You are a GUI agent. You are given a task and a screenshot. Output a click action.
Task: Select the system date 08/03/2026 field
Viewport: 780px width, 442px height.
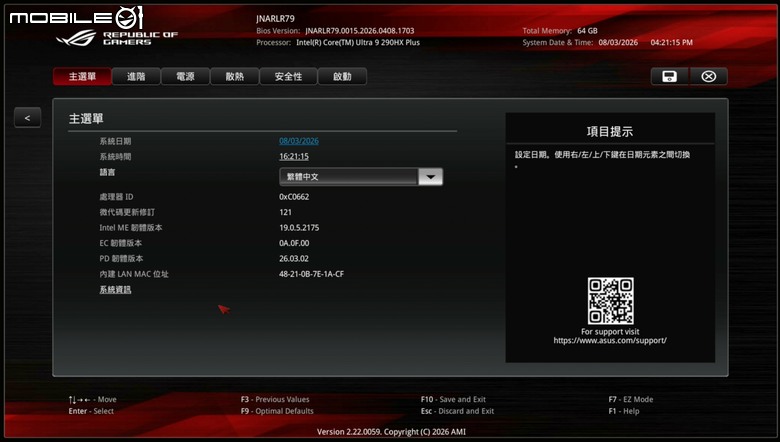point(299,141)
